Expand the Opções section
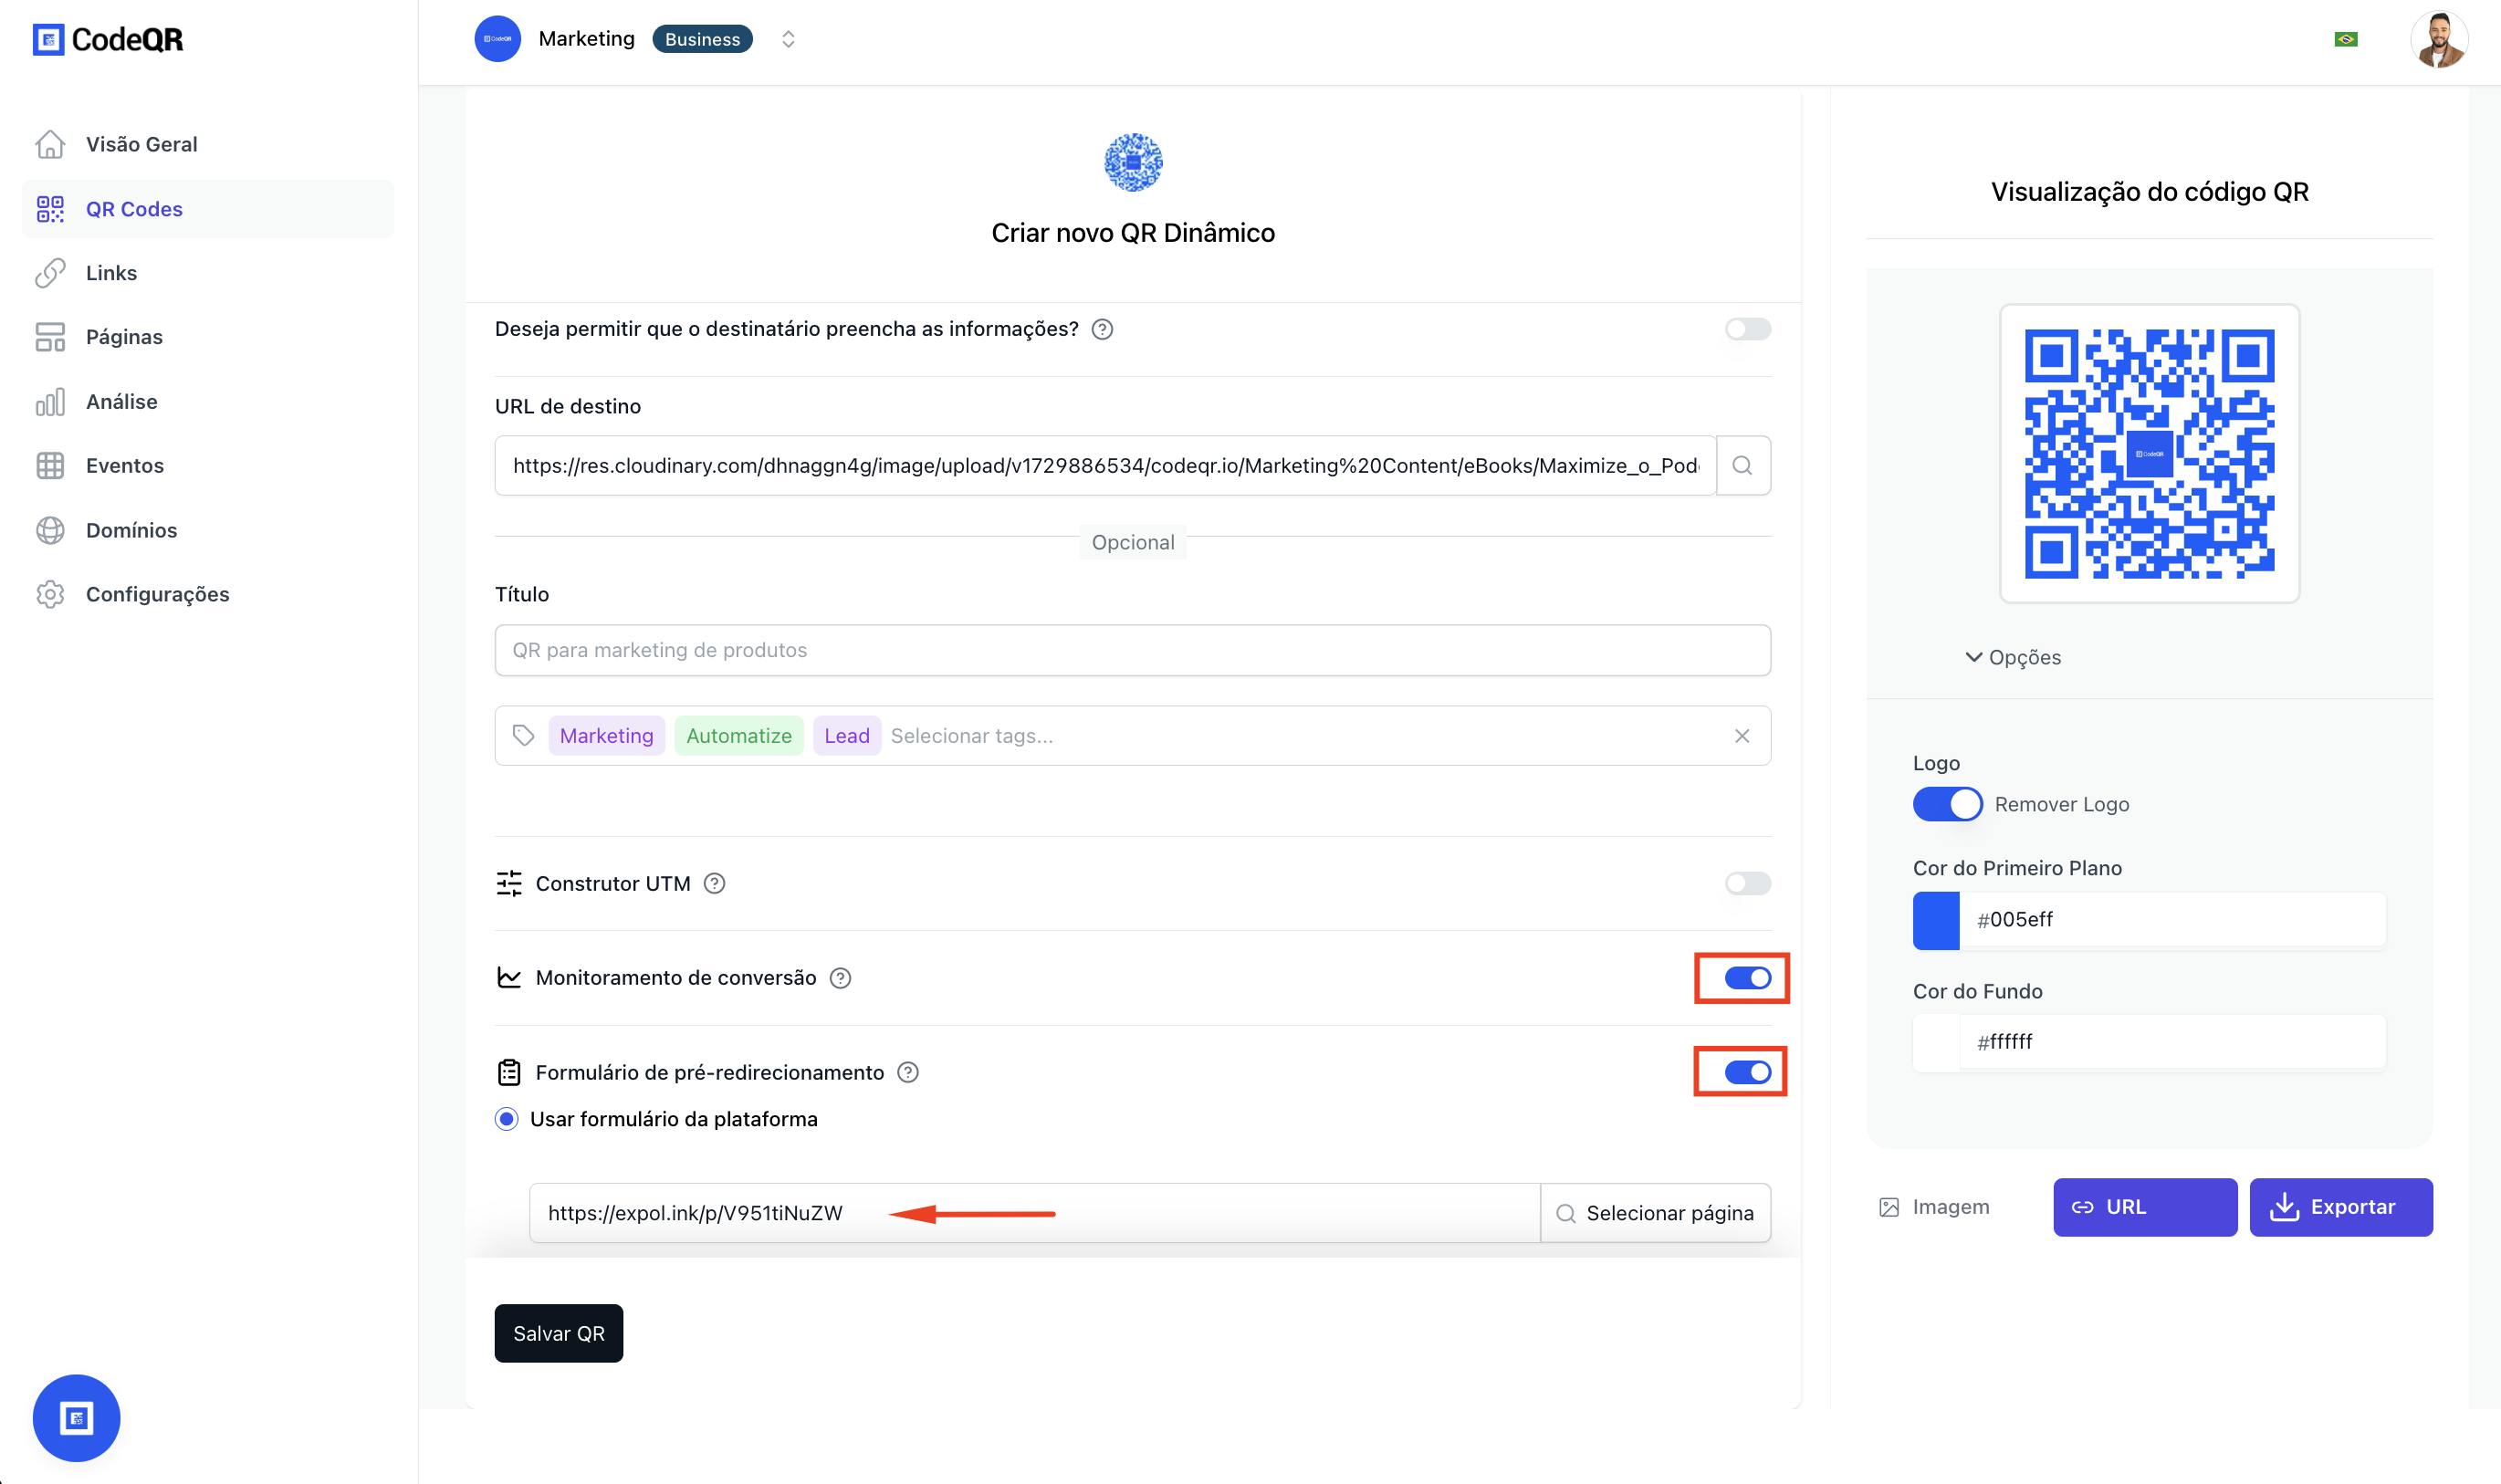 [x=2012, y=657]
